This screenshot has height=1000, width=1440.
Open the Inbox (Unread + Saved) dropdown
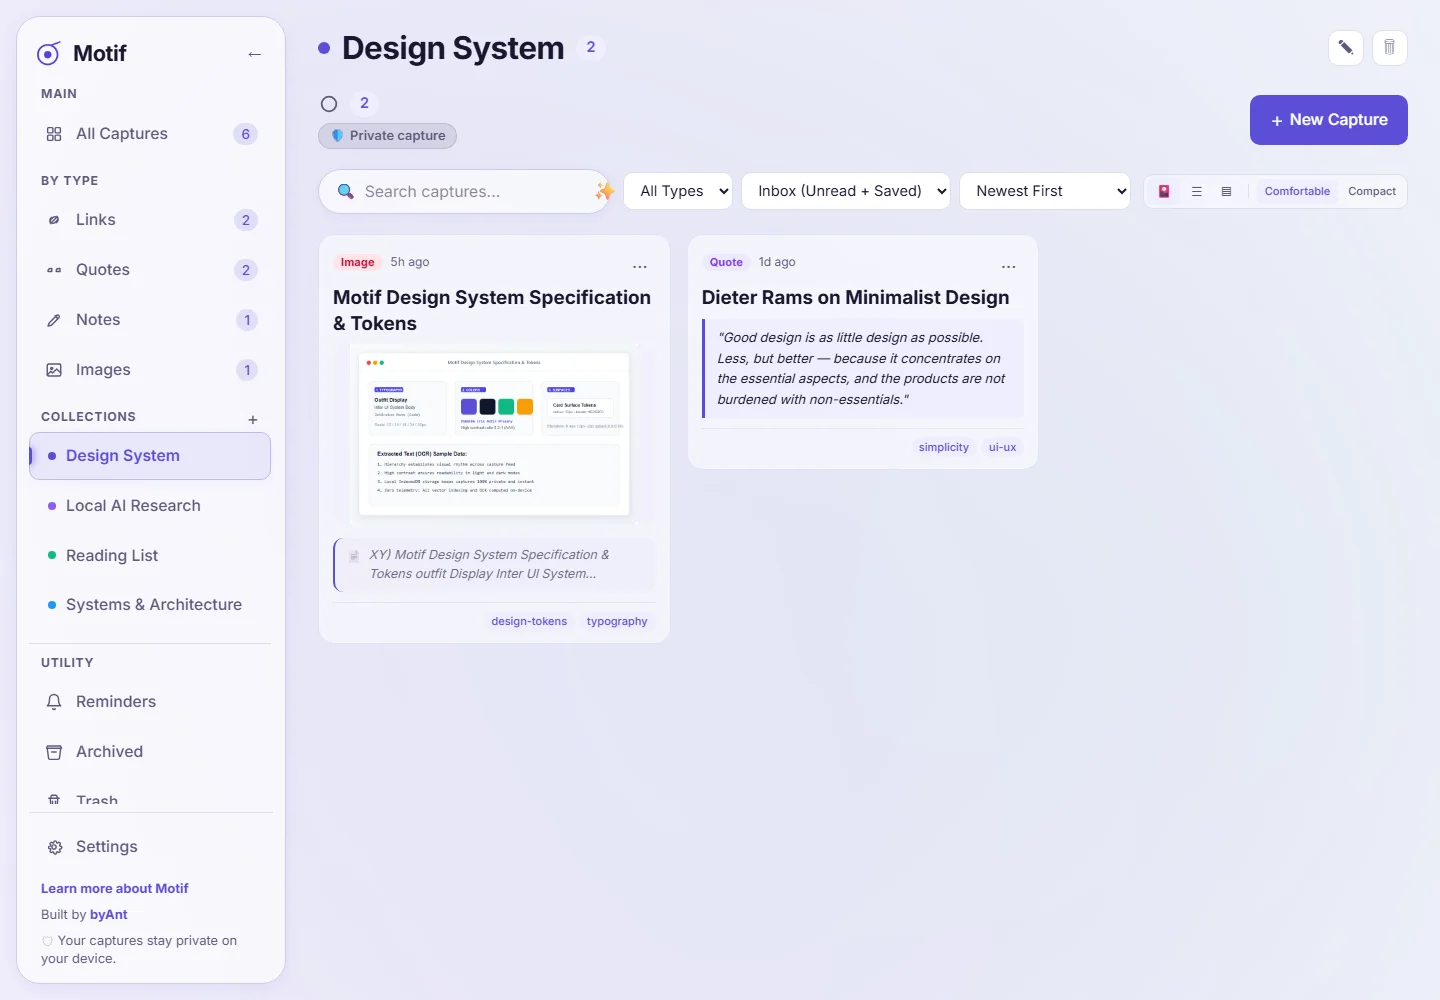846,191
